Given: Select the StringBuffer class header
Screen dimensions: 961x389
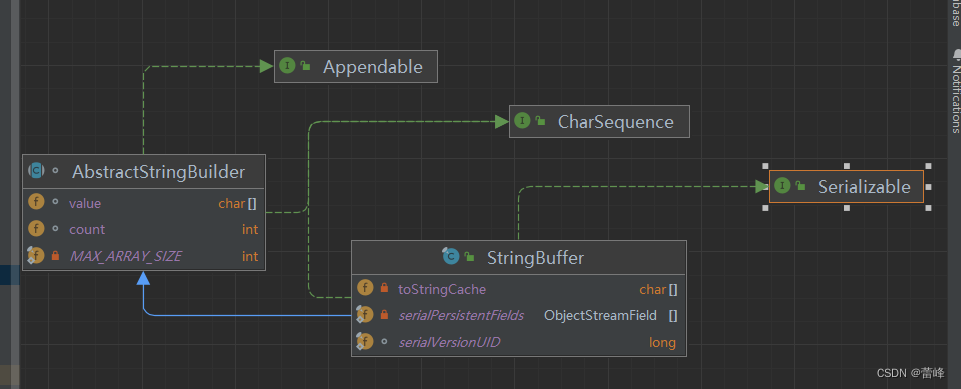Looking at the screenshot, I should point(518,257).
